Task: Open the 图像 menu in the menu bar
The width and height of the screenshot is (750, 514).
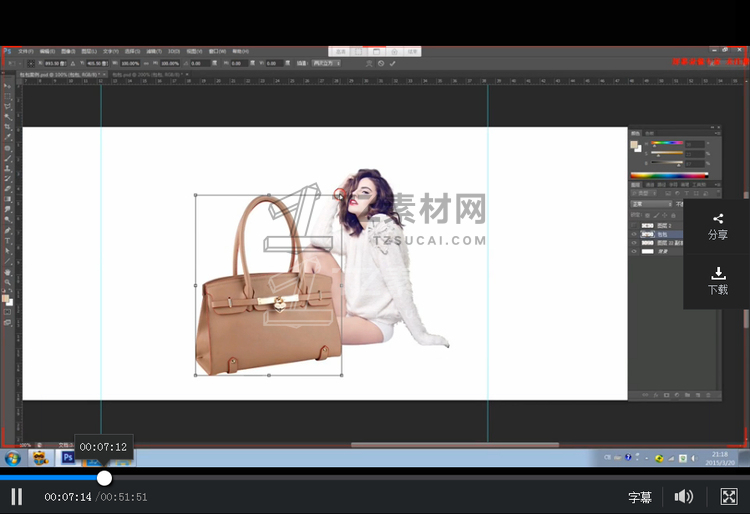Action: tap(68, 51)
